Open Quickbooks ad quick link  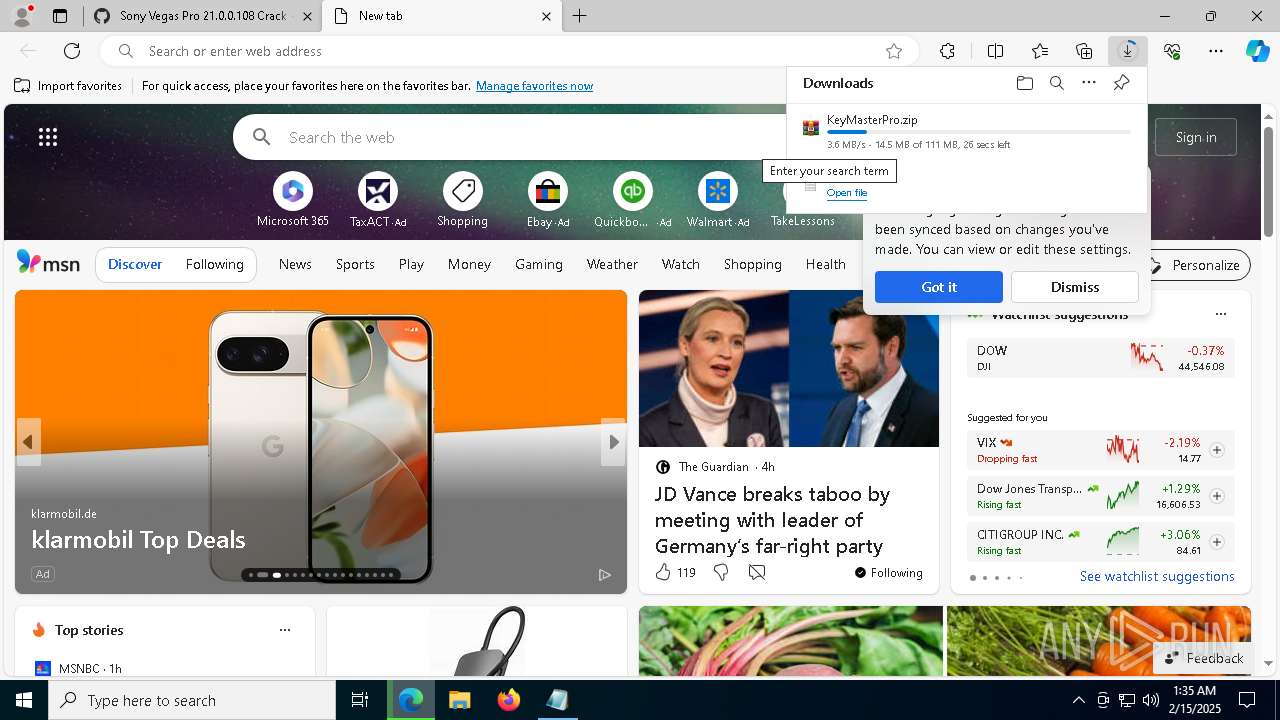632,200
